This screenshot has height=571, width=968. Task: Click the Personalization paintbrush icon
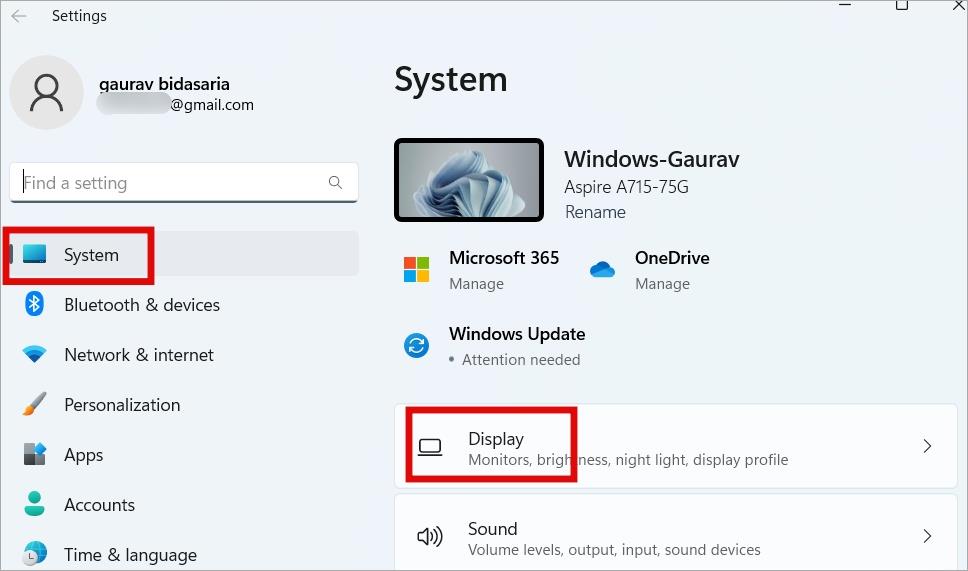tap(34, 404)
